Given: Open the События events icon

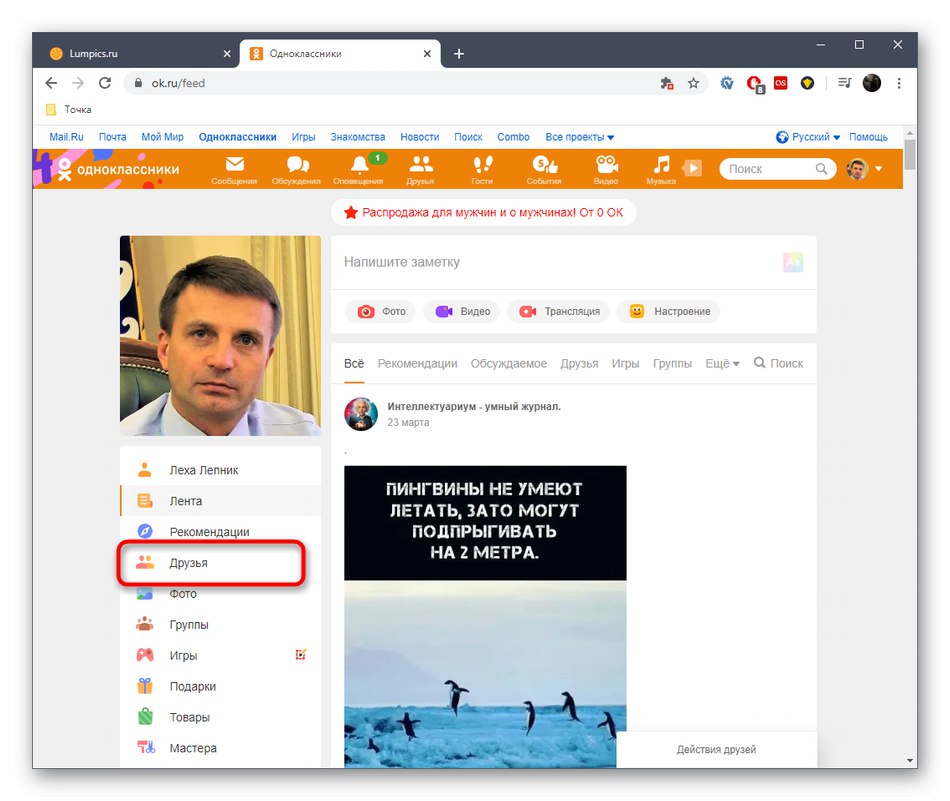Looking at the screenshot, I should 544,169.
